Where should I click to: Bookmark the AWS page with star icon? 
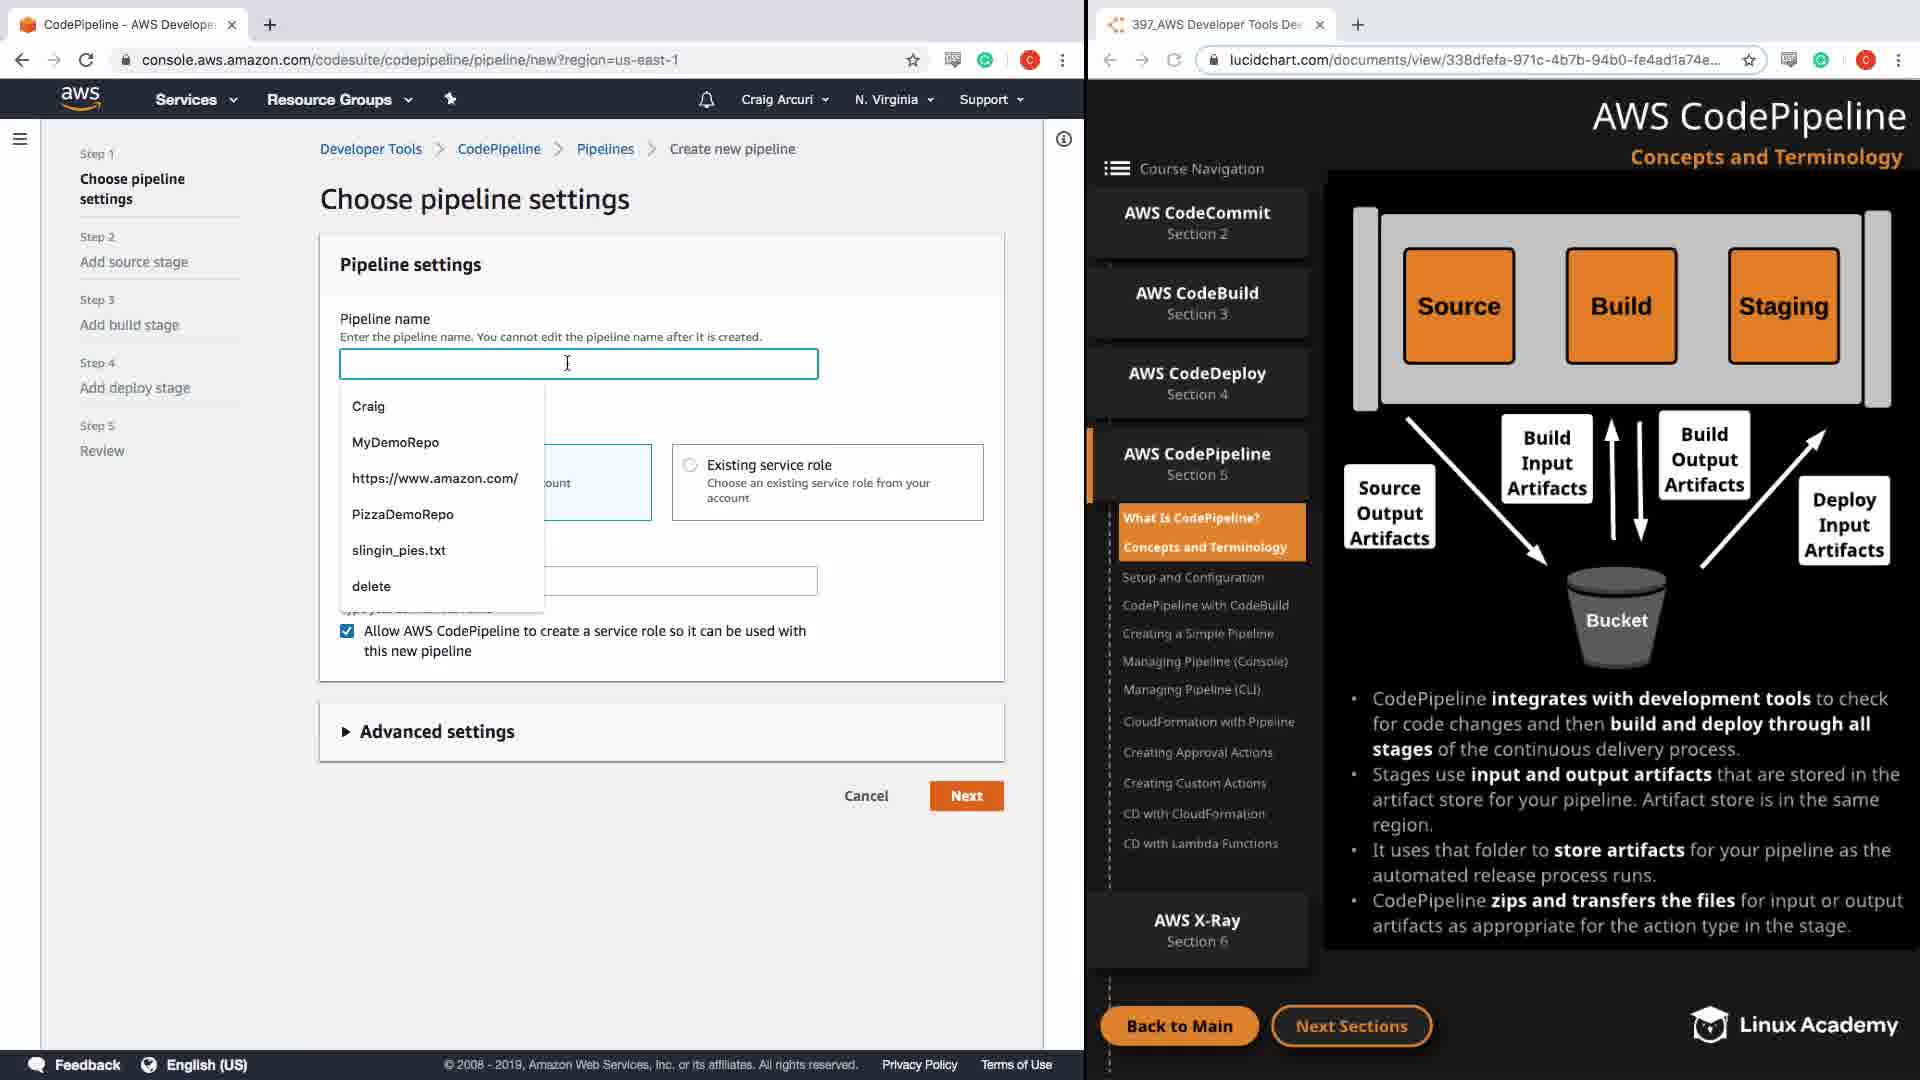(x=912, y=60)
